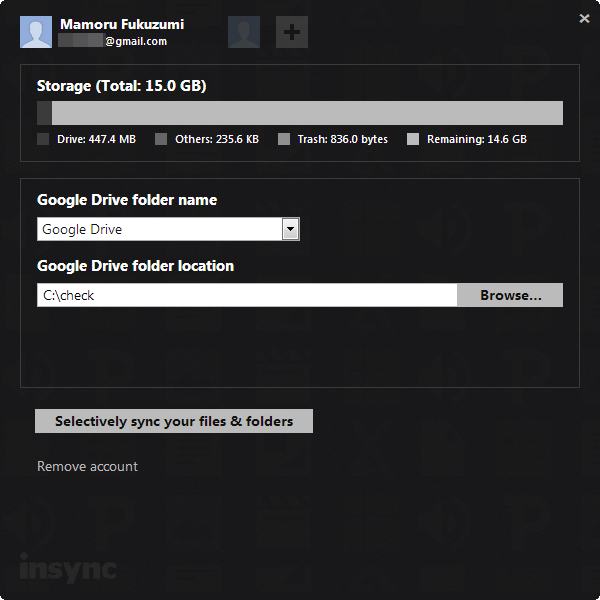Add a new account with plus icon
The height and width of the screenshot is (600, 600).
(292, 32)
